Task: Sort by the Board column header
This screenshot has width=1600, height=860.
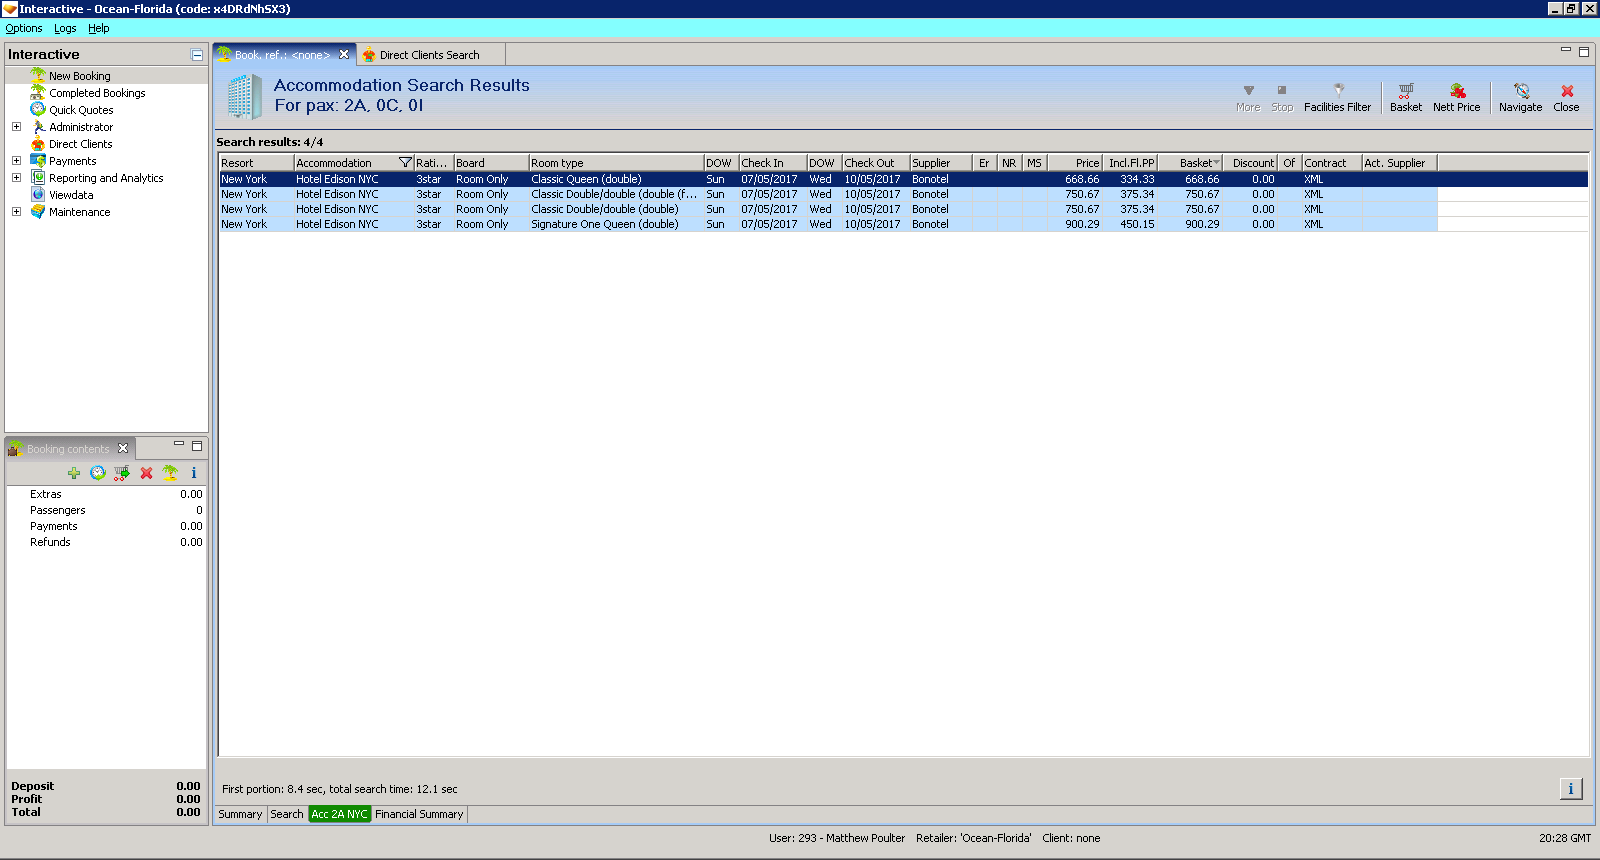Action: [x=491, y=163]
